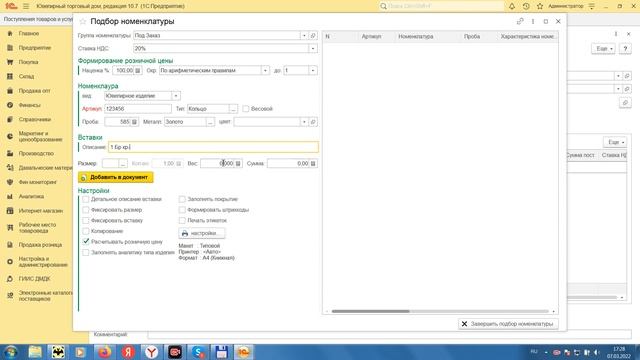Enable Фиксировать размер checkbox
640x360 pixels.
[86, 210]
